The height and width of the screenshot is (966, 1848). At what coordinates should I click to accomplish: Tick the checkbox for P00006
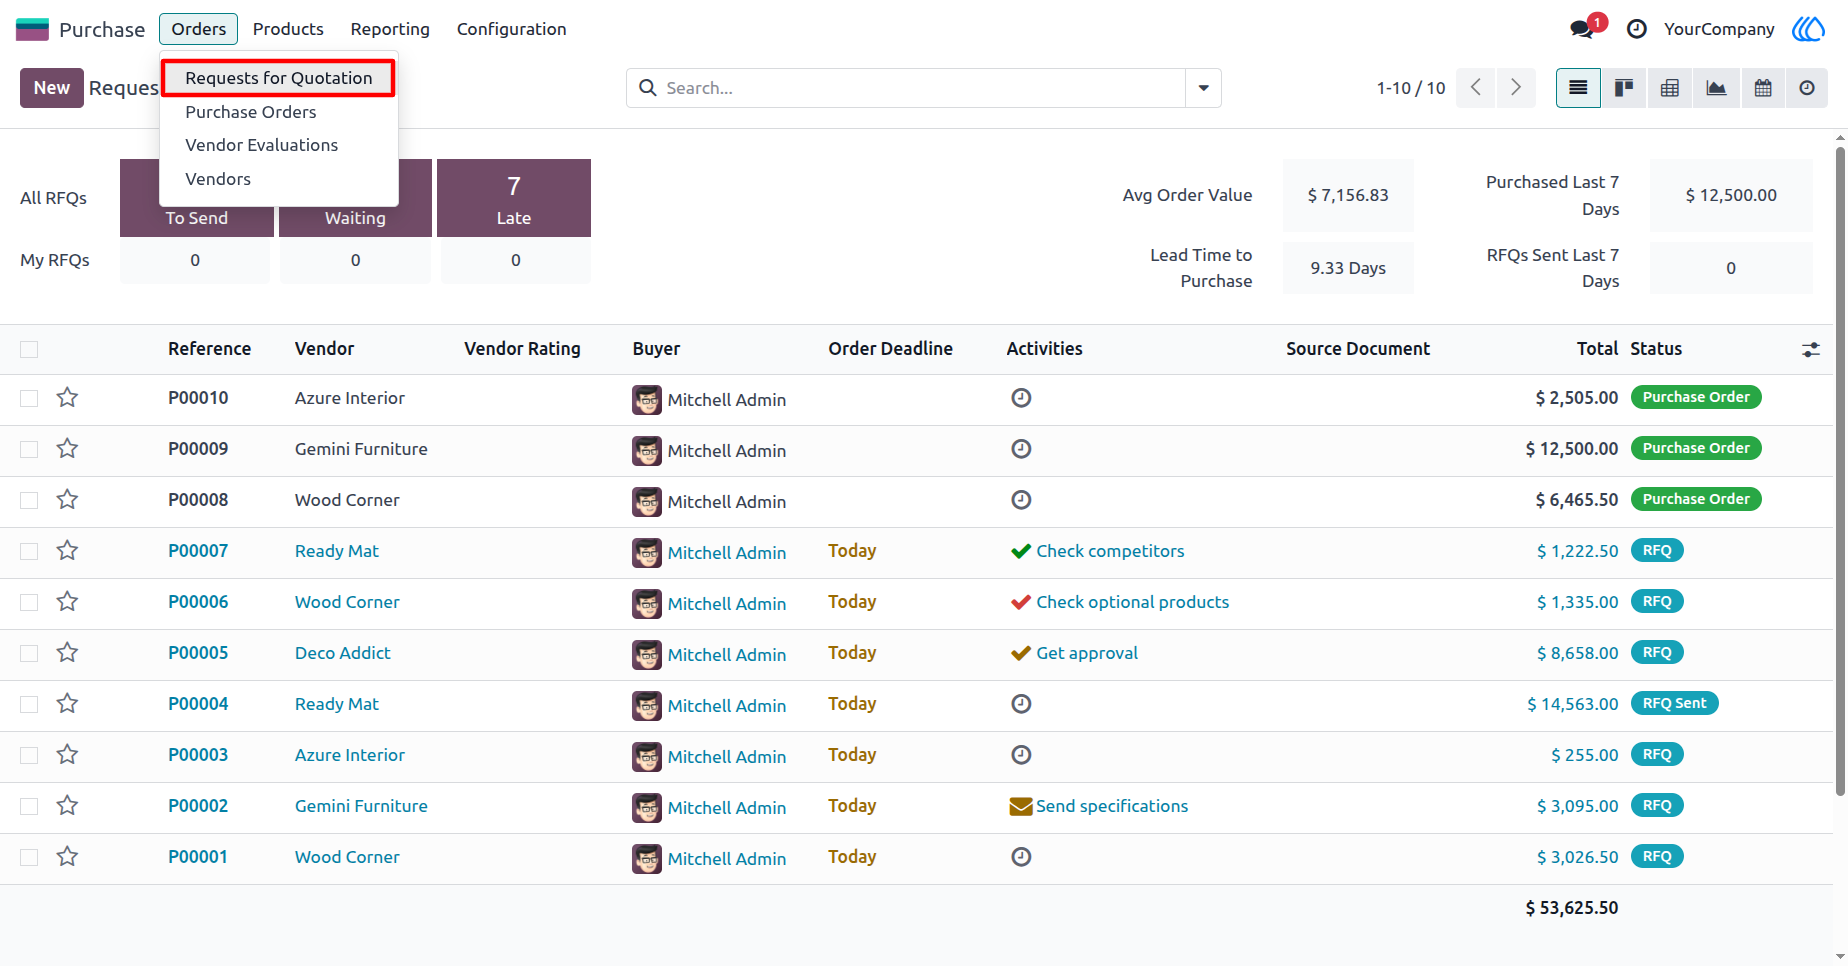(x=29, y=602)
